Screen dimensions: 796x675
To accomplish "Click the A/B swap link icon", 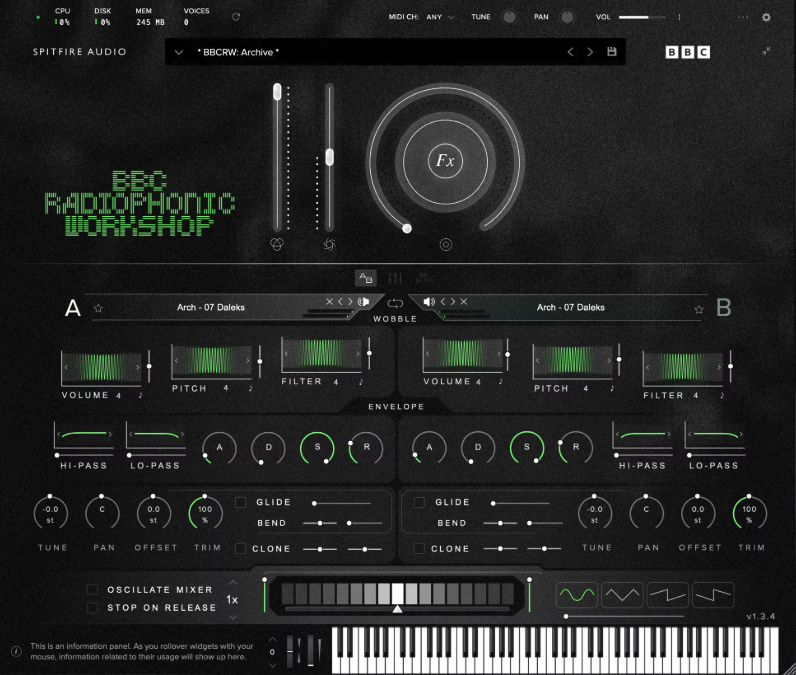I will click(x=395, y=303).
